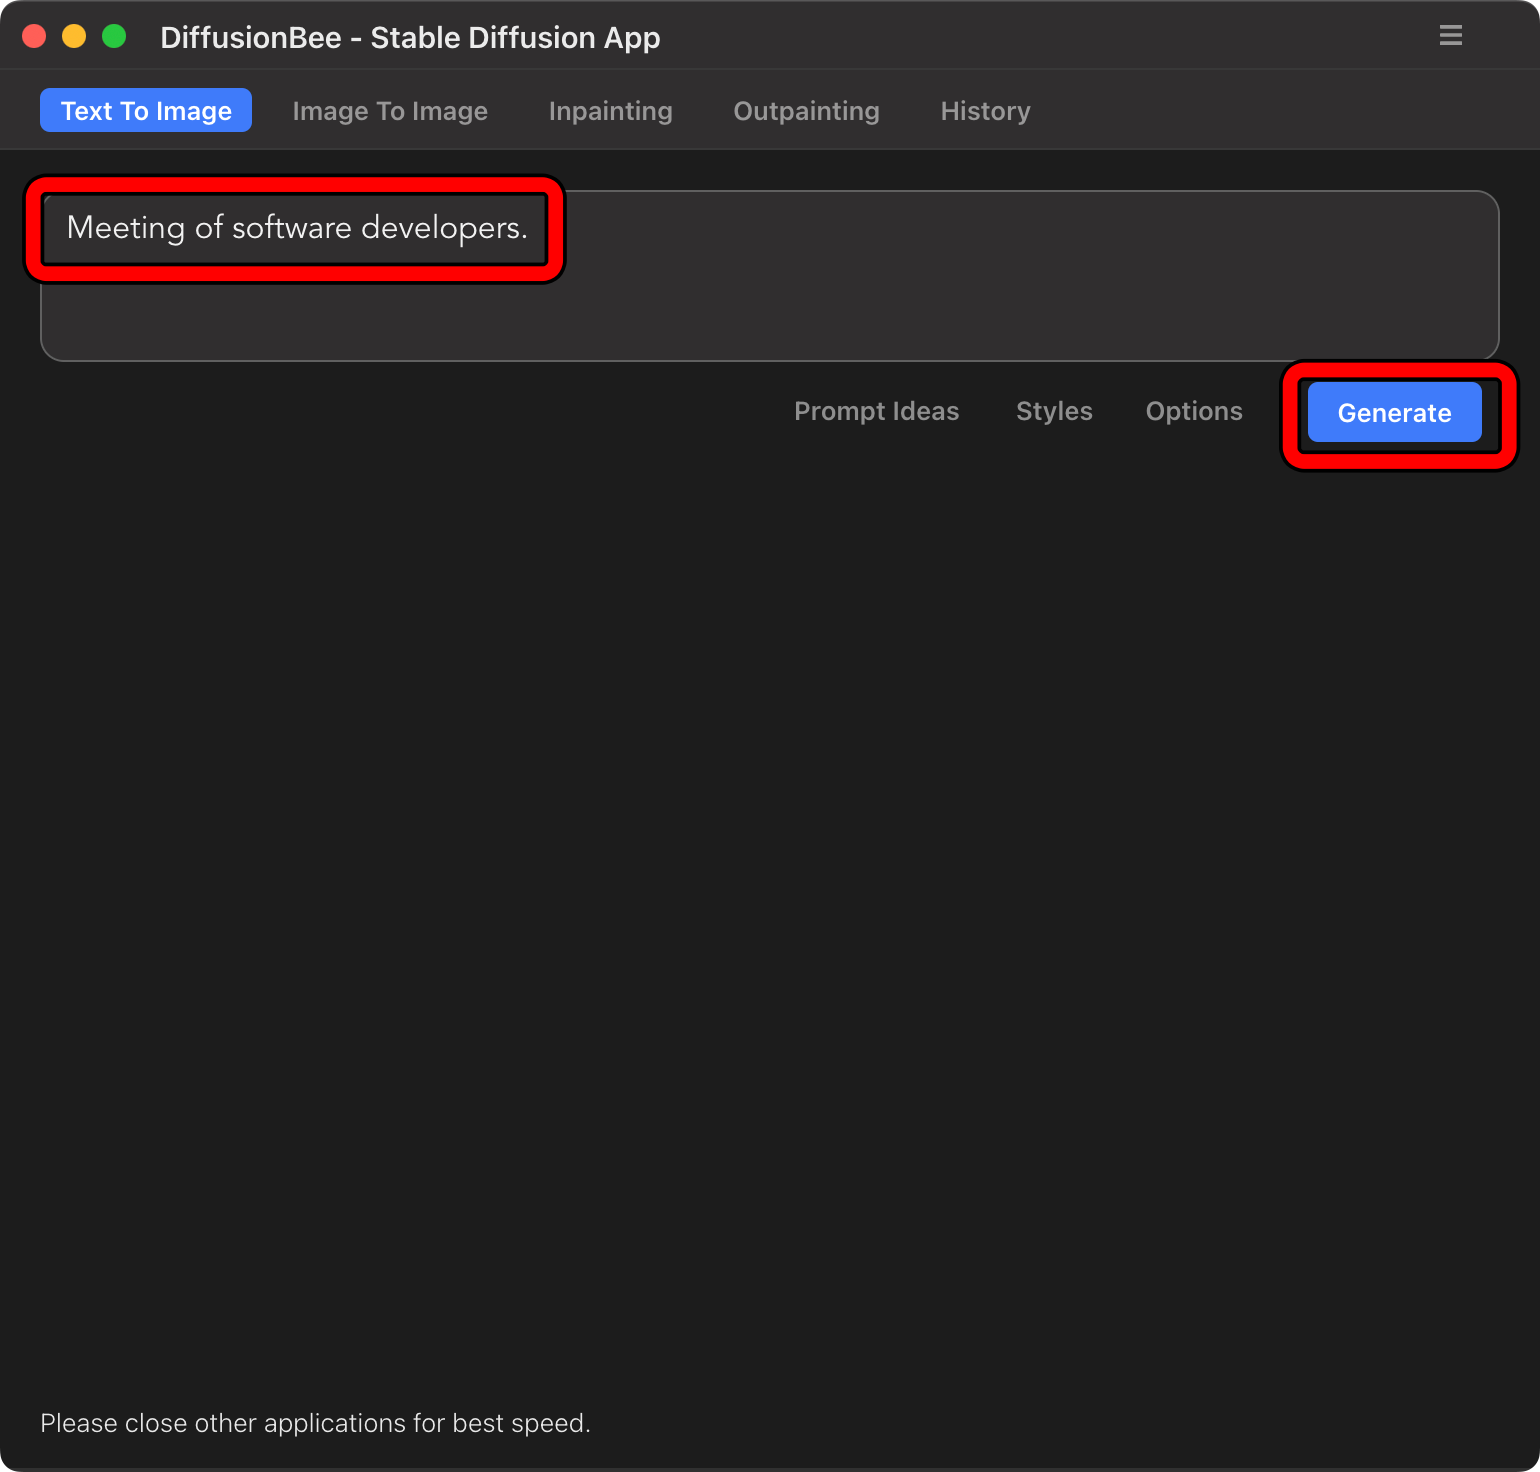Expand the Options panel
Image resolution: width=1540 pixels, height=1472 pixels.
coord(1194,411)
